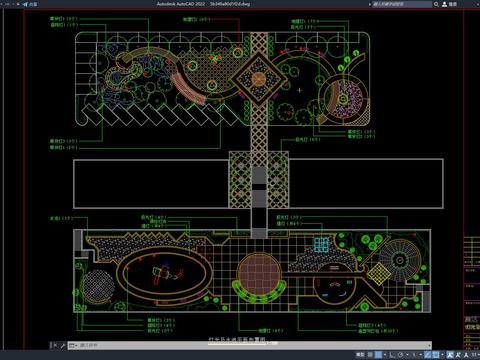The image size is (480, 360).
Task: Click the search magnifier icon
Action: 436,4
